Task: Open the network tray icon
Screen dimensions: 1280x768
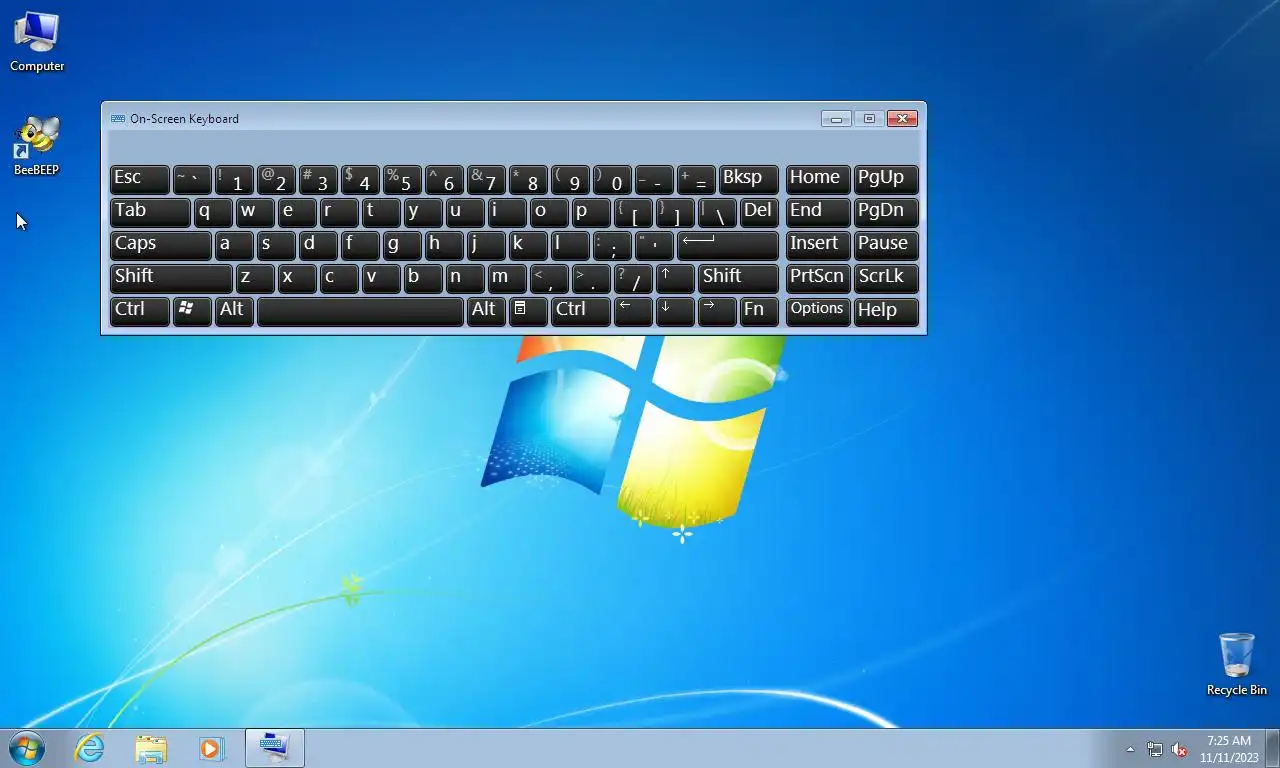Action: pos(1155,749)
